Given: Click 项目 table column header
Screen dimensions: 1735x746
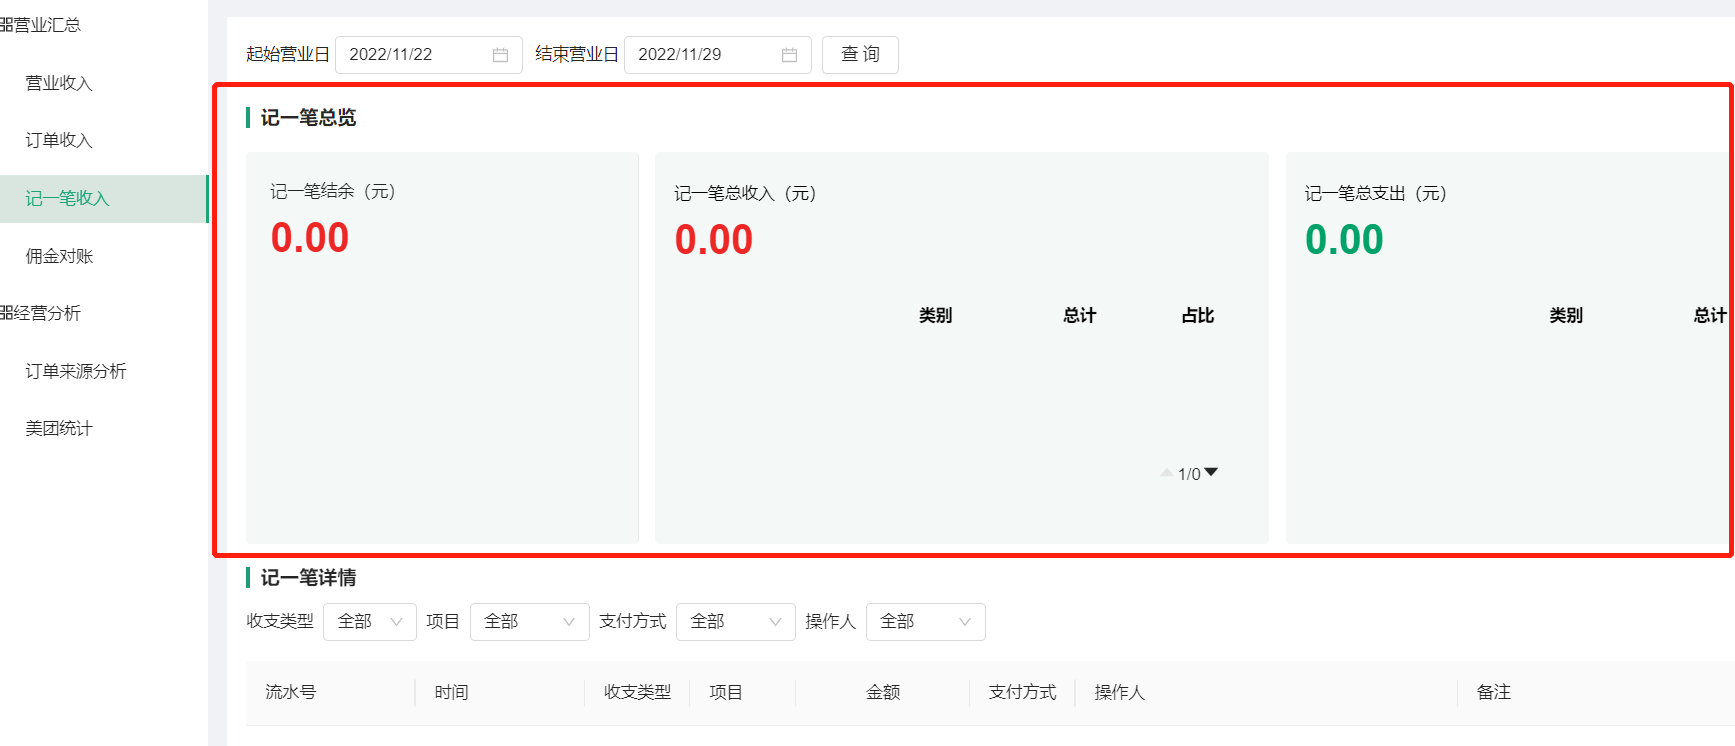Looking at the screenshot, I should [x=726, y=692].
